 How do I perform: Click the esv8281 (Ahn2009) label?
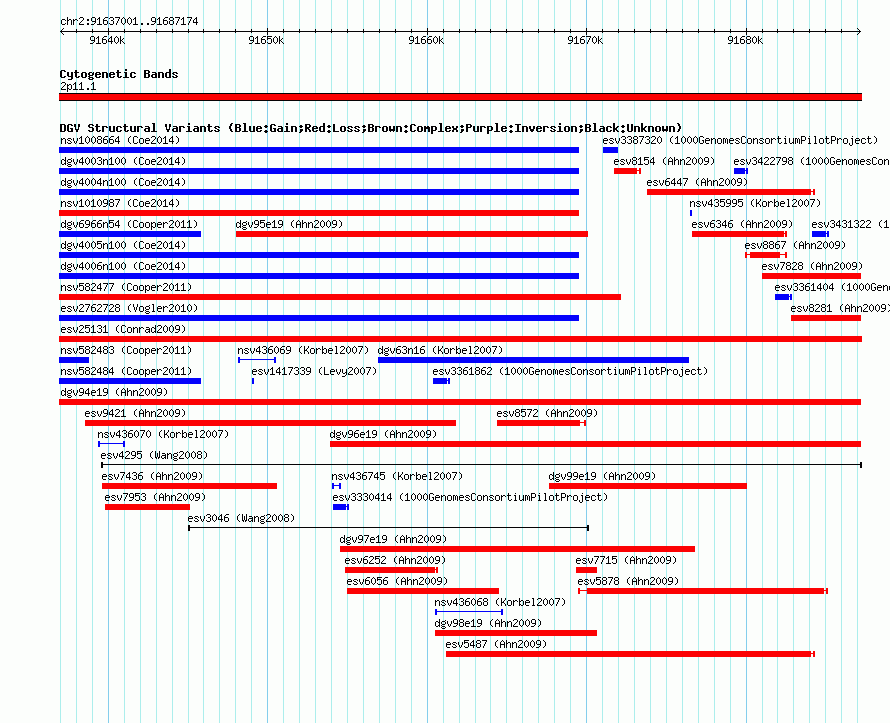coord(839,308)
